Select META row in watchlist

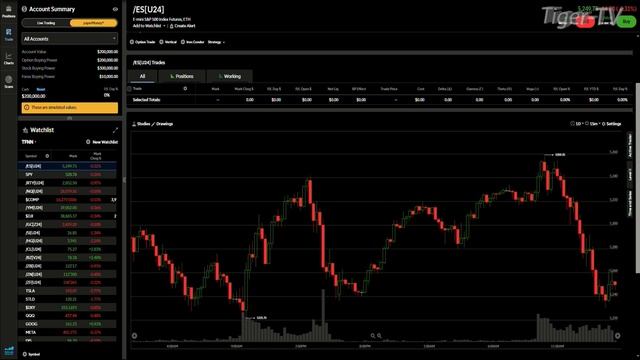tap(67, 332)
